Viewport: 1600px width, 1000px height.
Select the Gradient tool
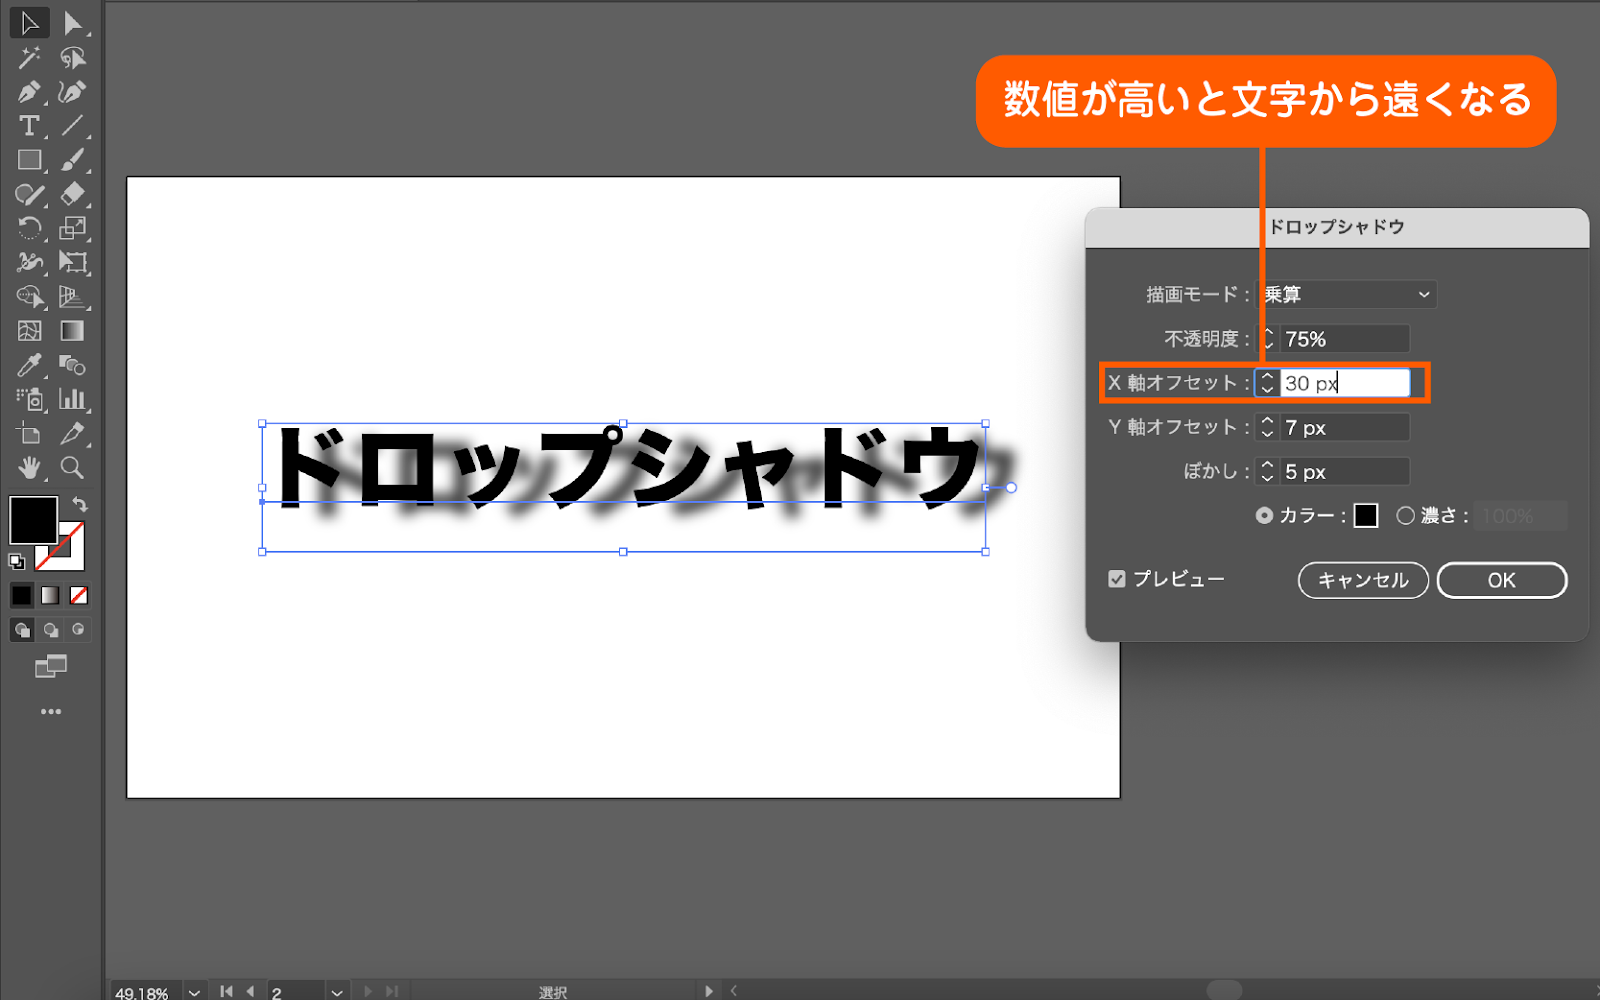72,331
